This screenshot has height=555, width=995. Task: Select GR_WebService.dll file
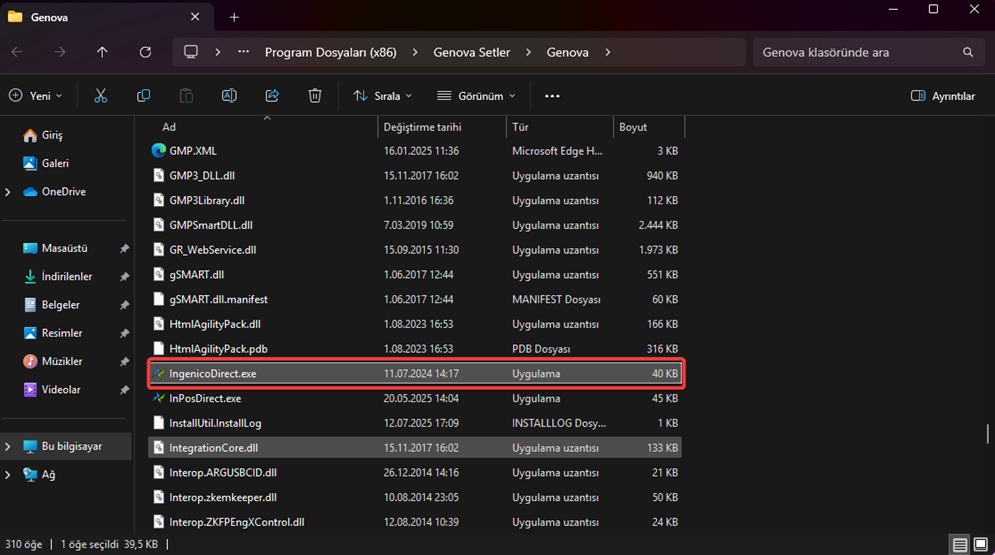[415, 250]
